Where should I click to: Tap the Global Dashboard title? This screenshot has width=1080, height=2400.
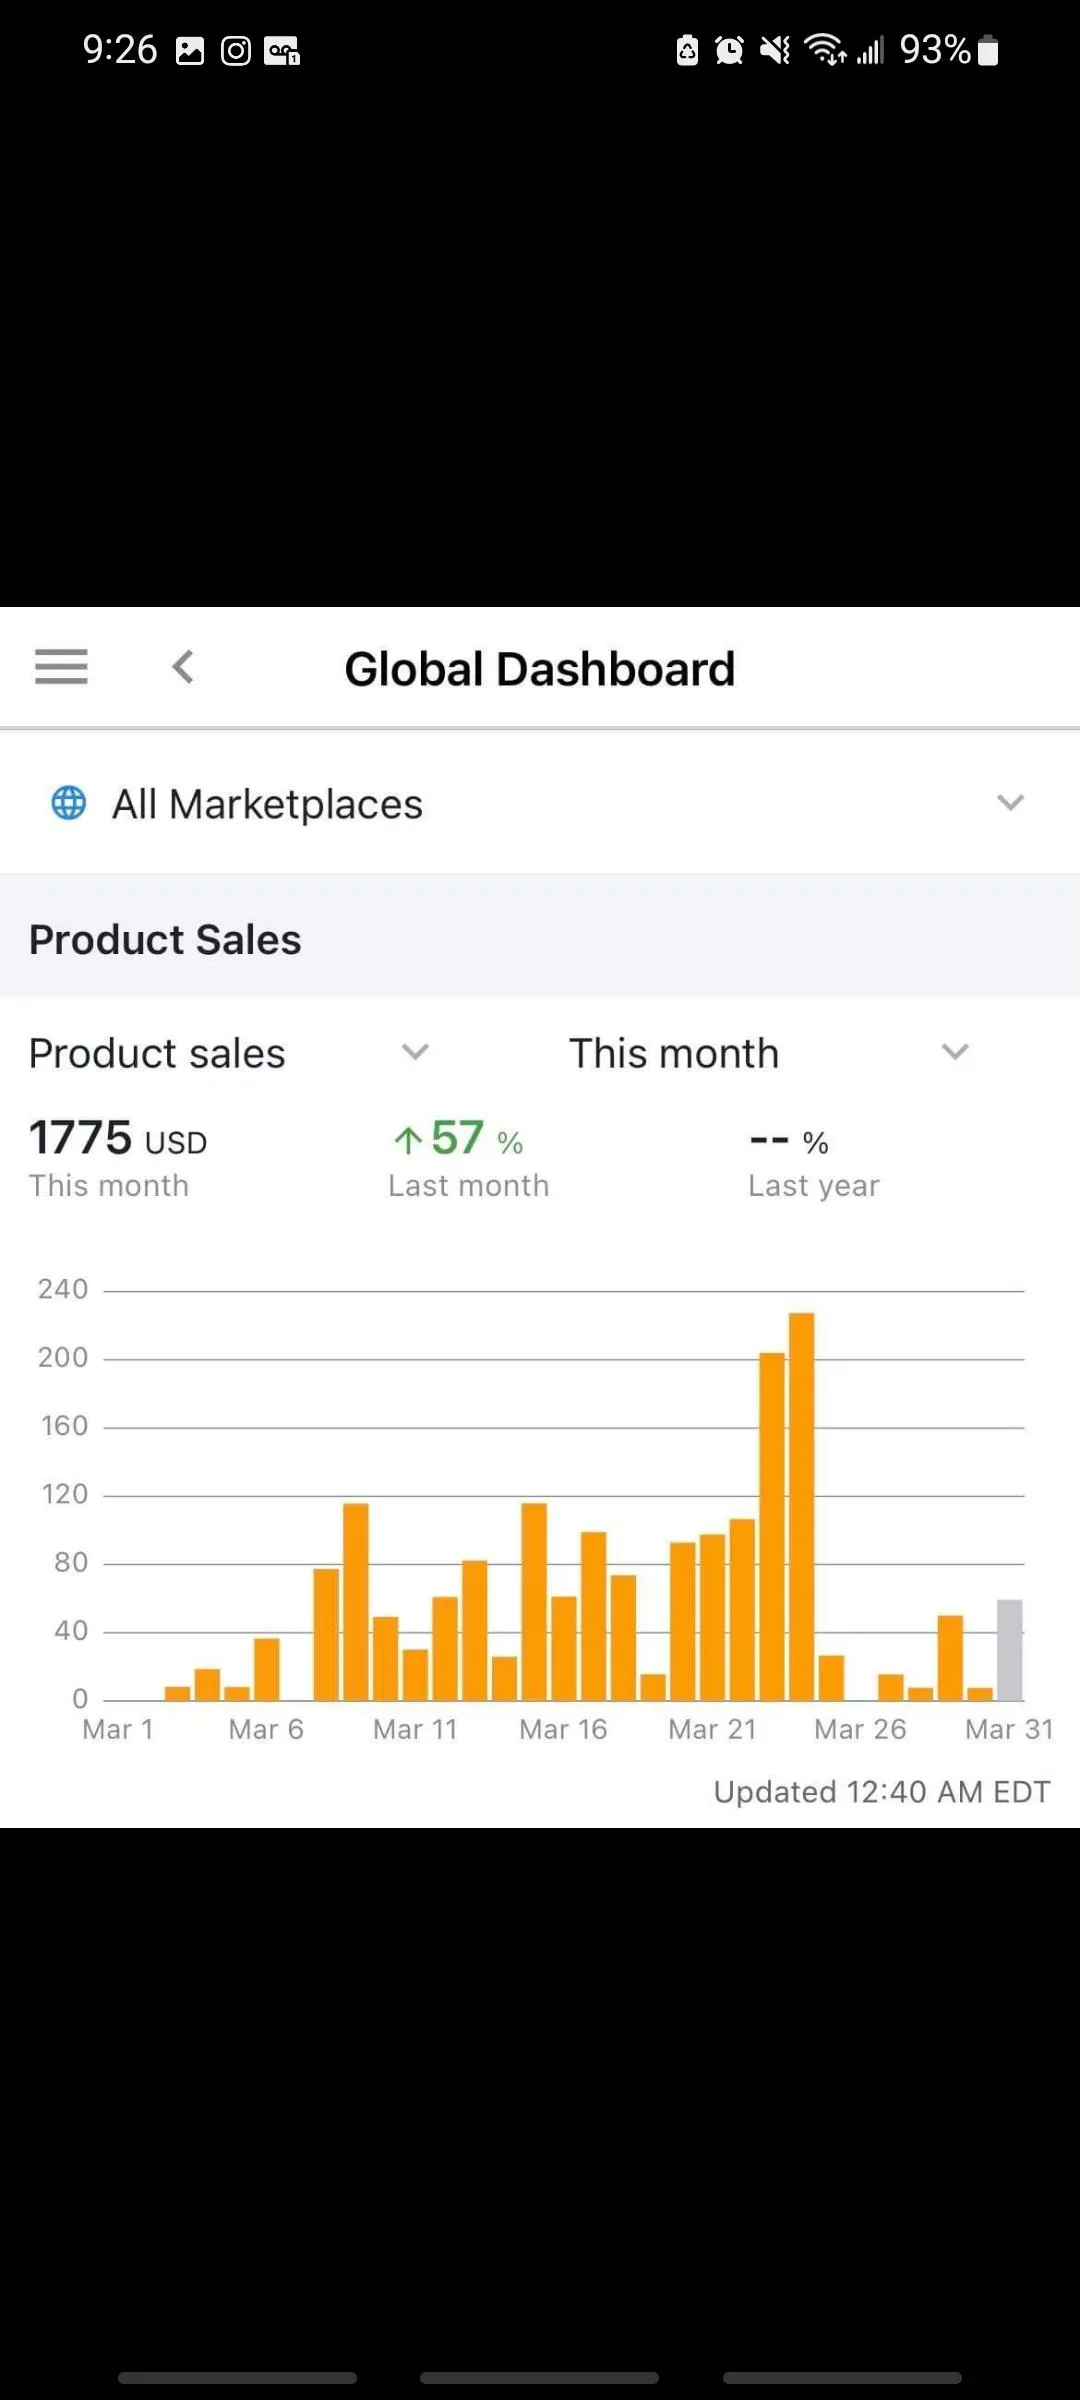click(540, 669)
